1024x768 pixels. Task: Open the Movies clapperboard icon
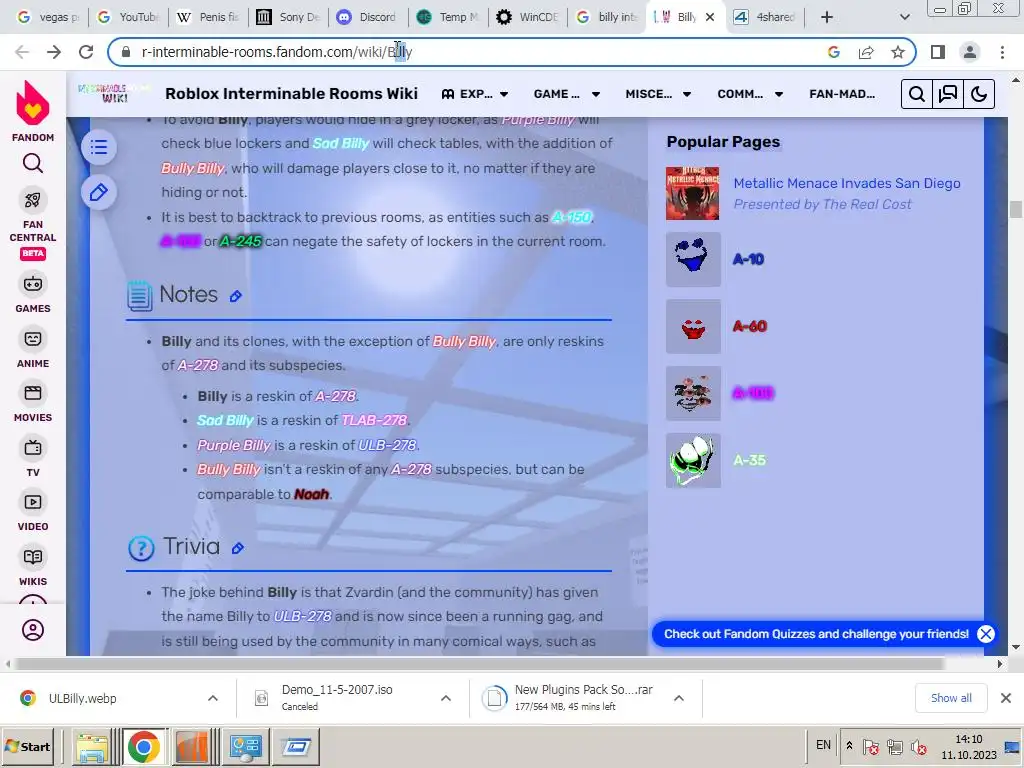click(33, 393)
